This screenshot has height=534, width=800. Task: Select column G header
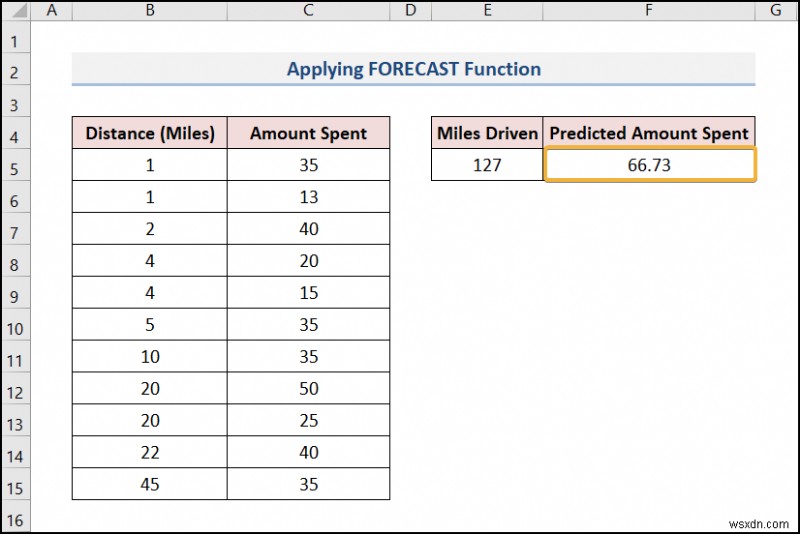[776, 10]
